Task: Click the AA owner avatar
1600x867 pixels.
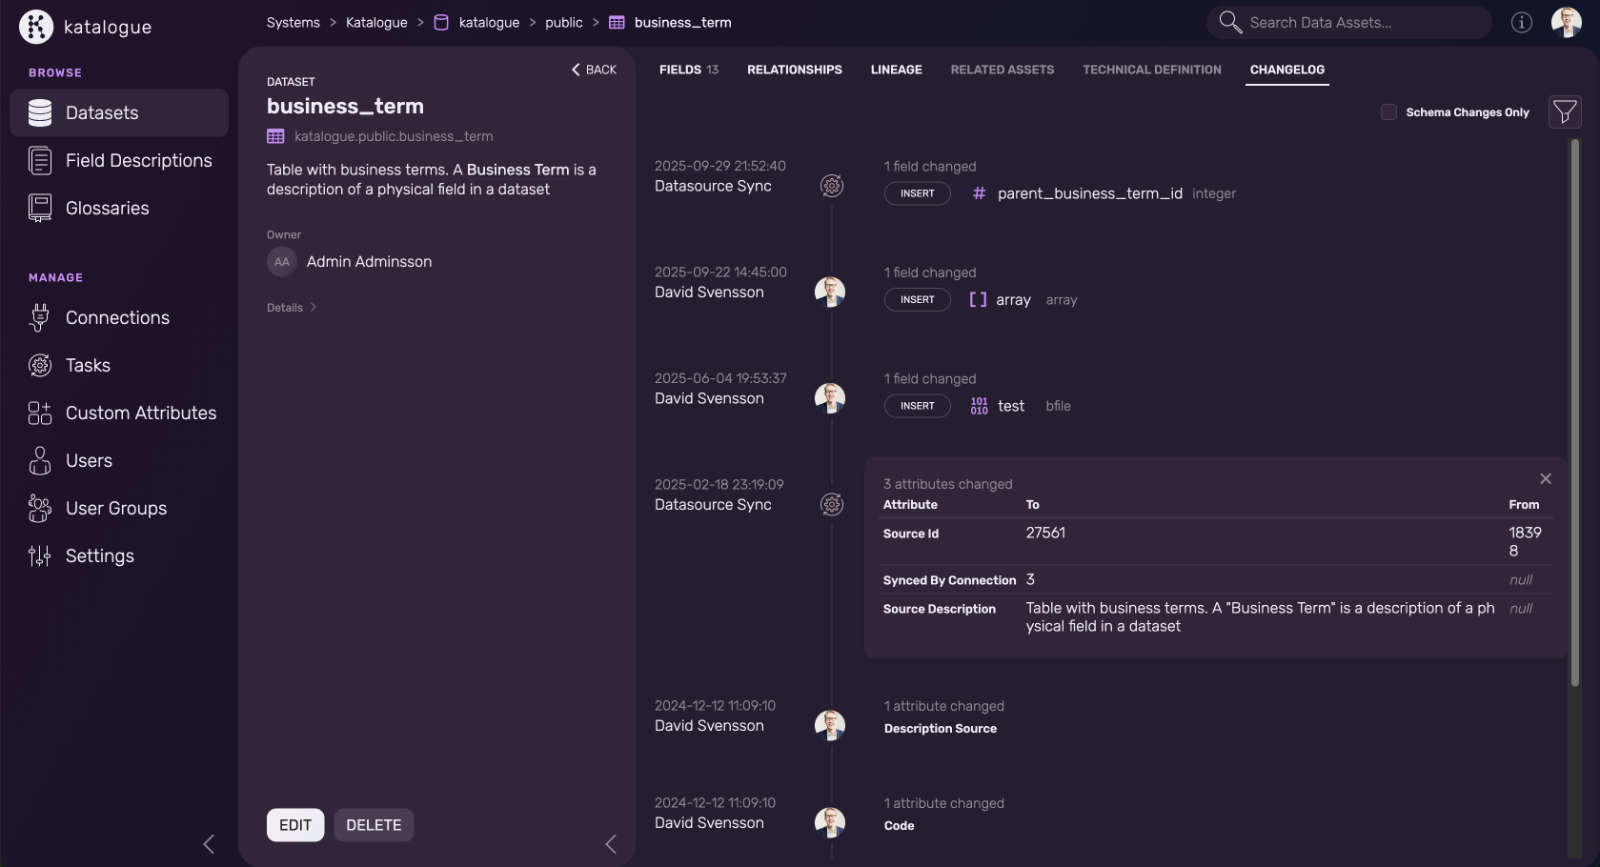Action: (282, 262)
